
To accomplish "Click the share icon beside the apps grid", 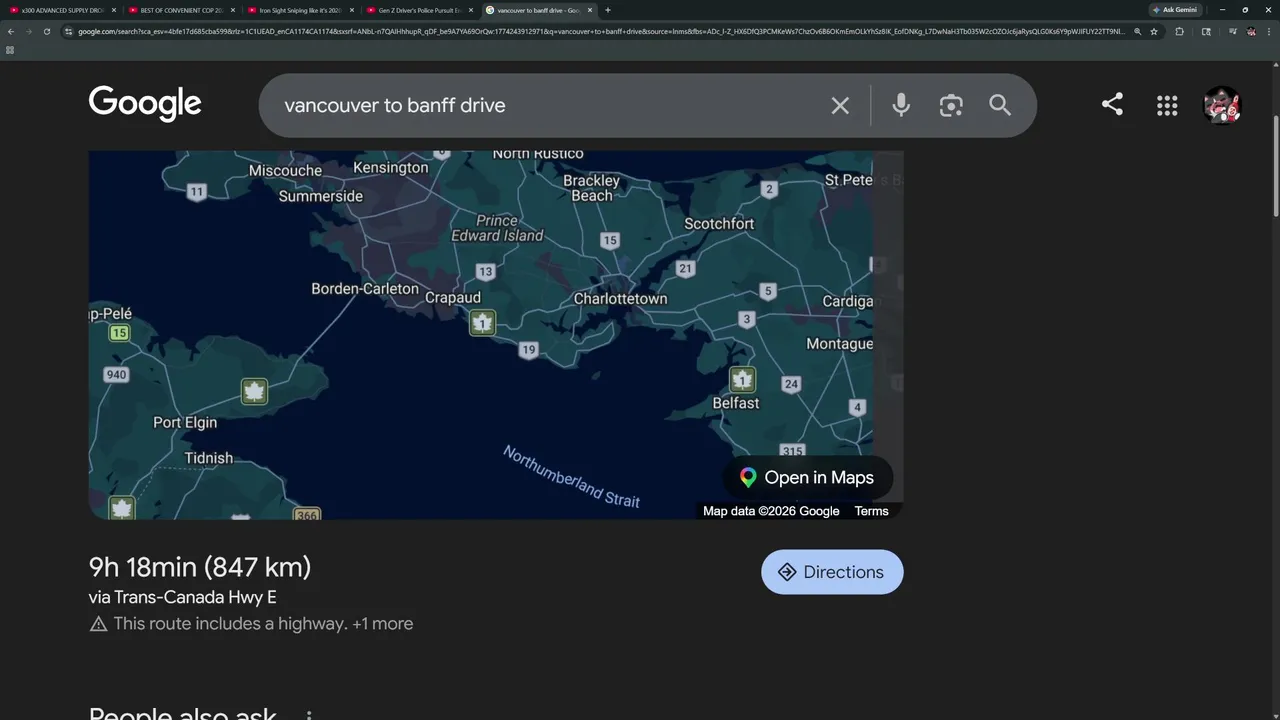I will click(1112, 104).
